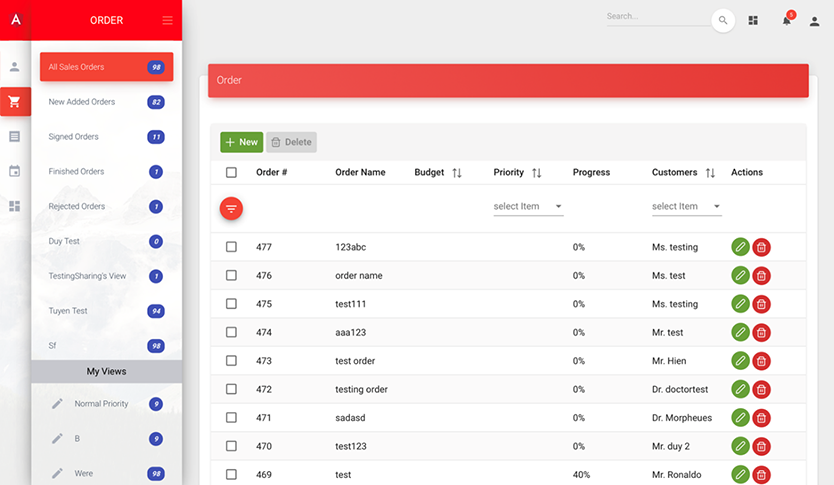Tick the checkbox for order 476
This screenshot has width=834, height=485.
pyautogui.click(x=231, y=276)
